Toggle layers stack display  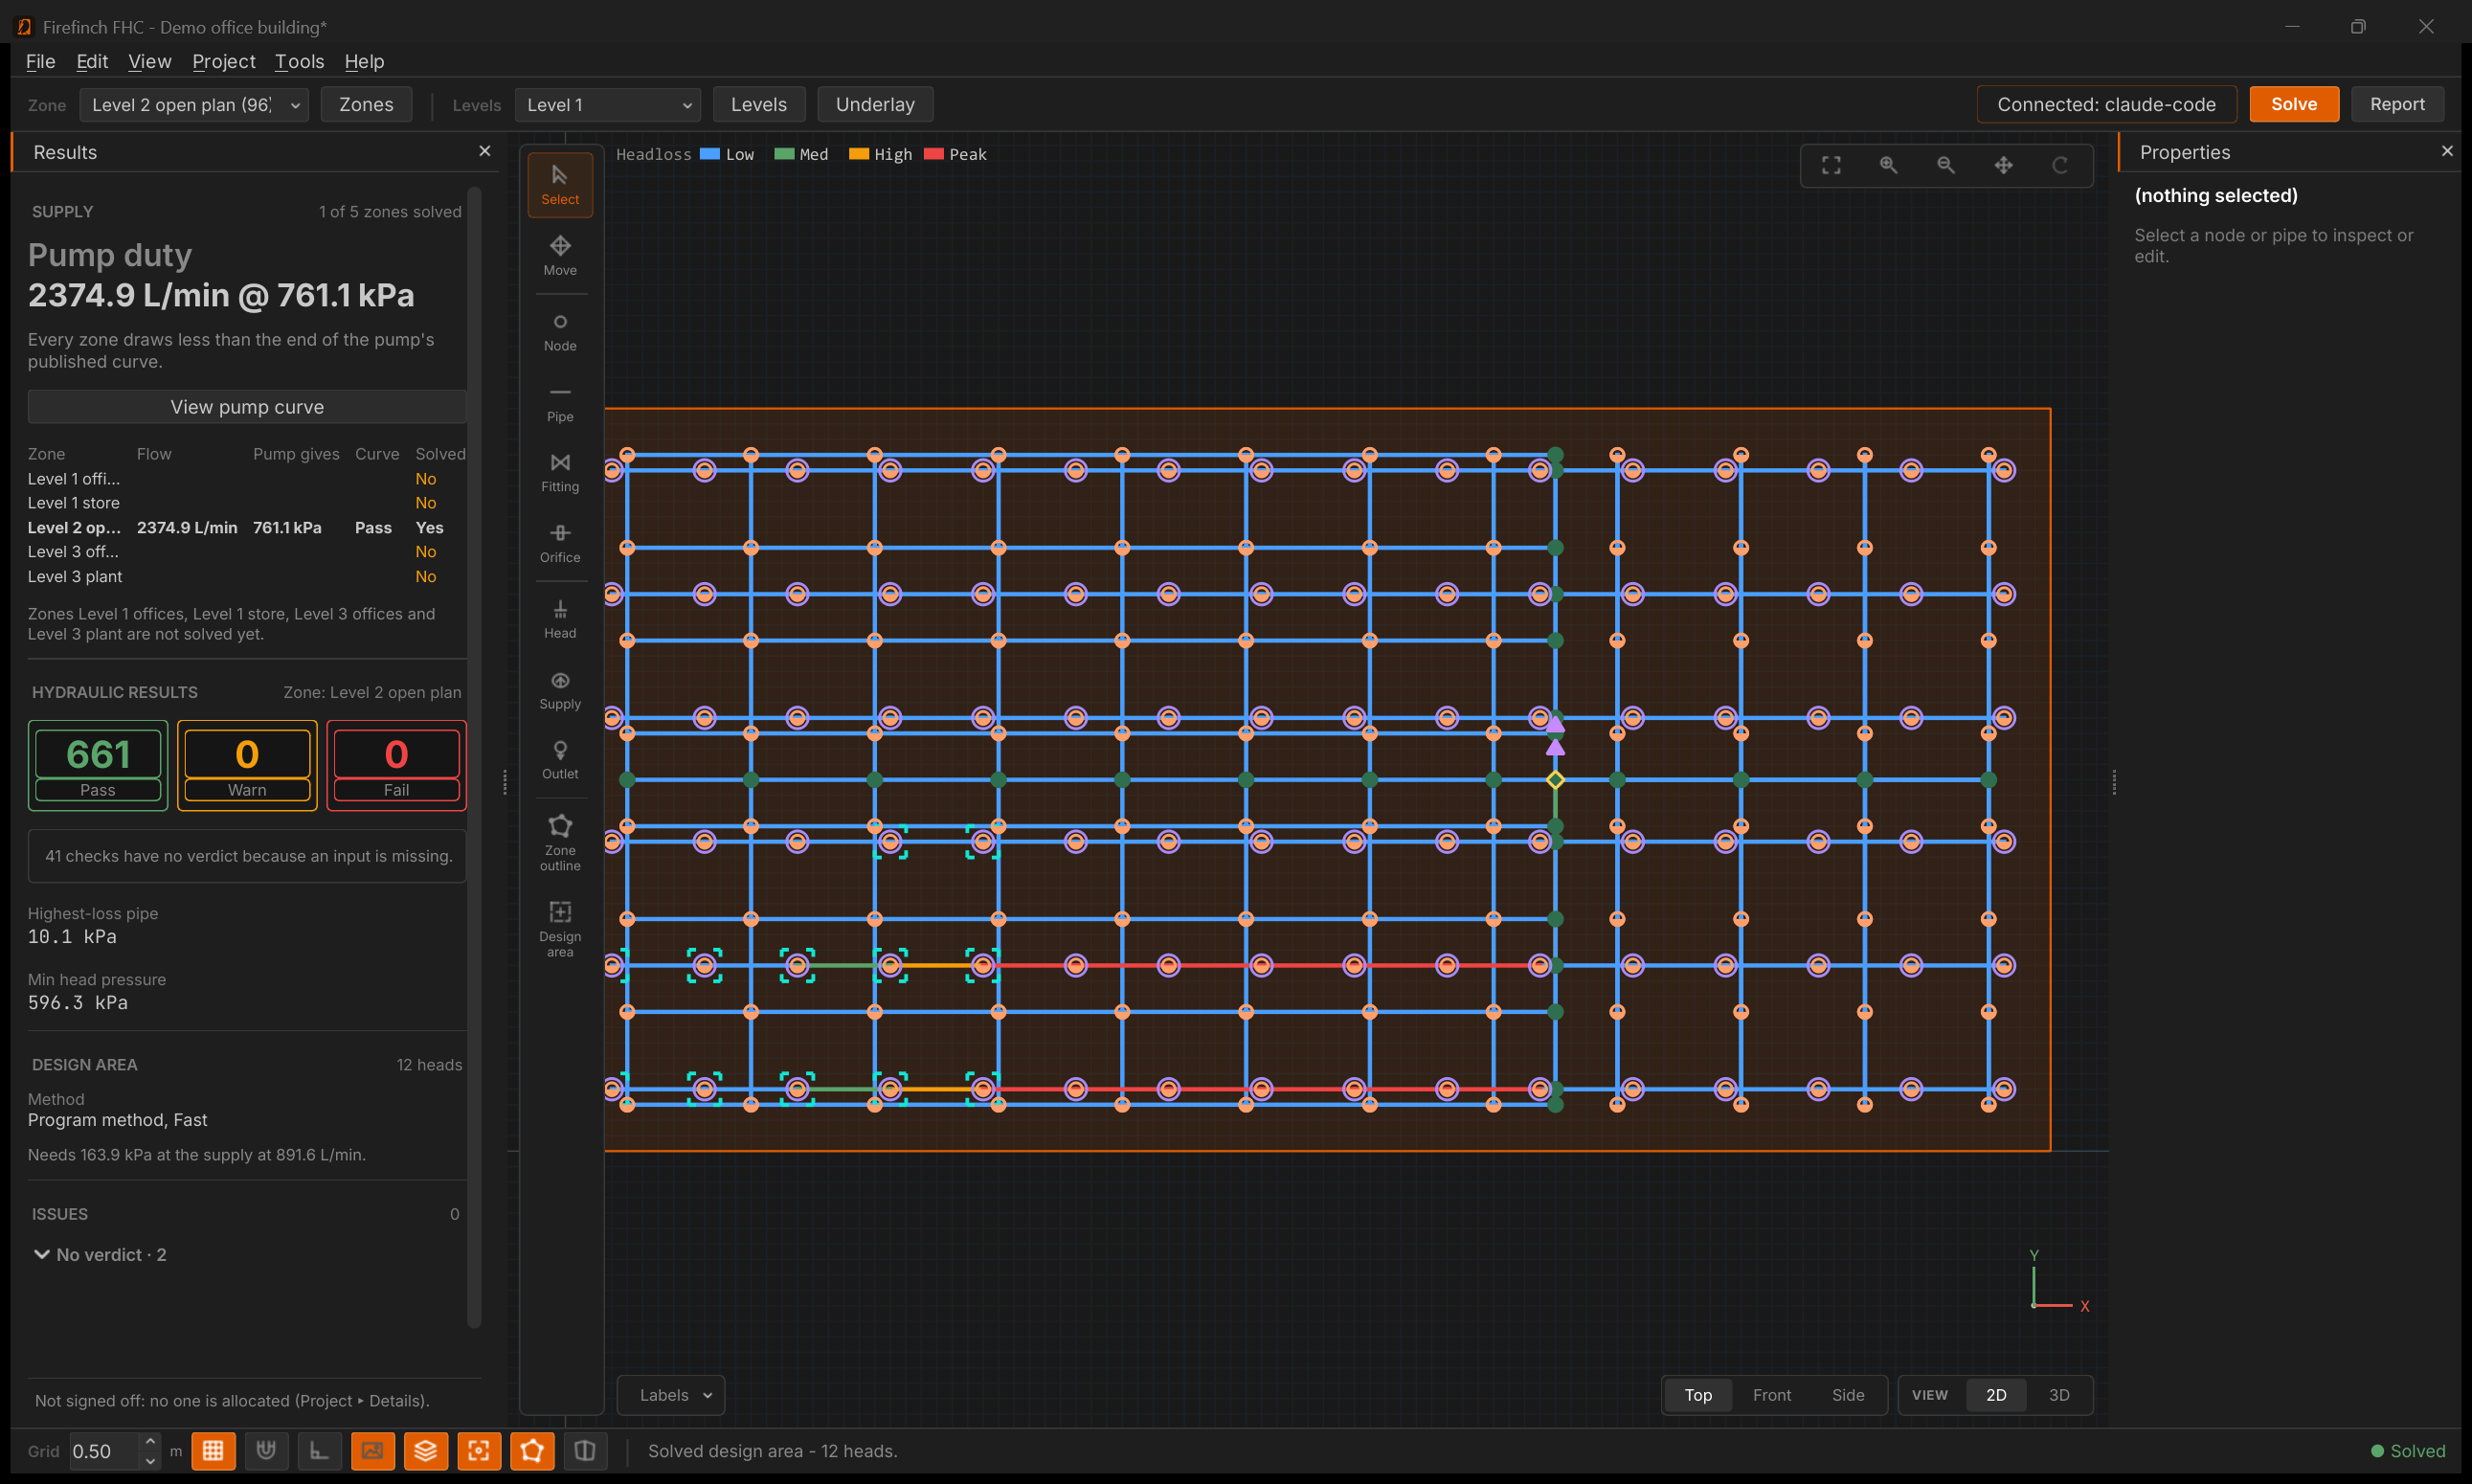click(x=426, y=1451)
